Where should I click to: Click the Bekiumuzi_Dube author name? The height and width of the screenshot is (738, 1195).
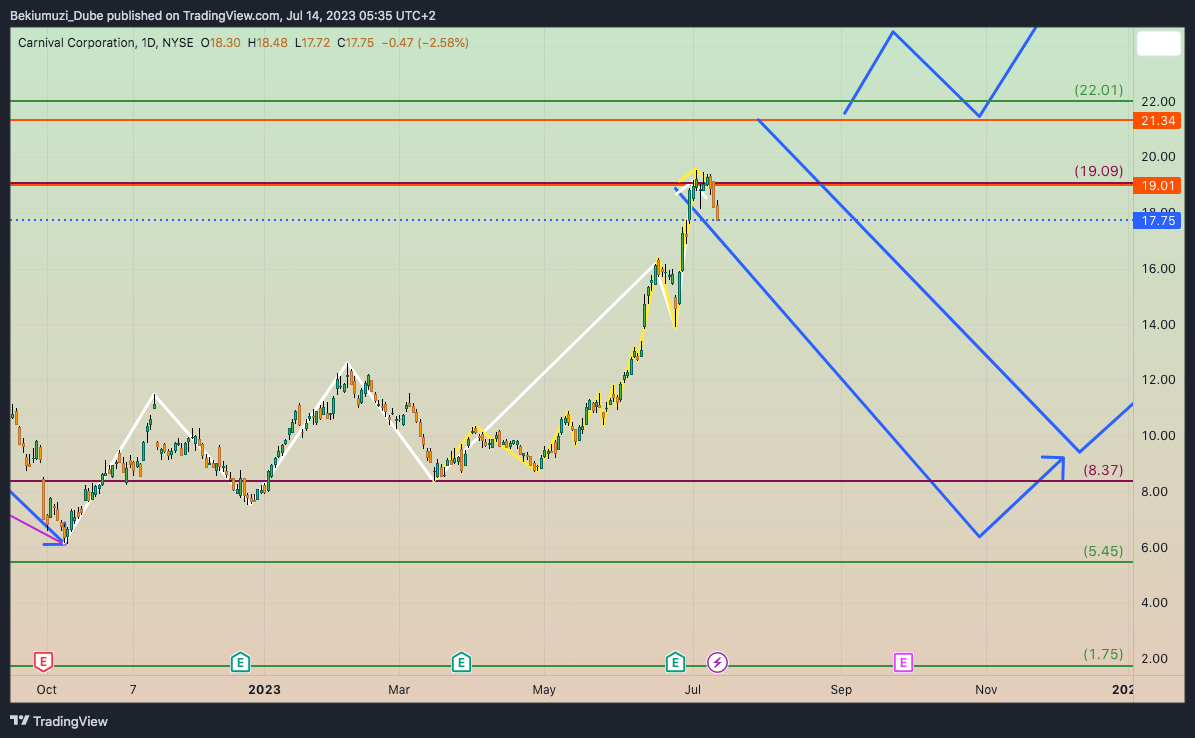click(56, 15)
